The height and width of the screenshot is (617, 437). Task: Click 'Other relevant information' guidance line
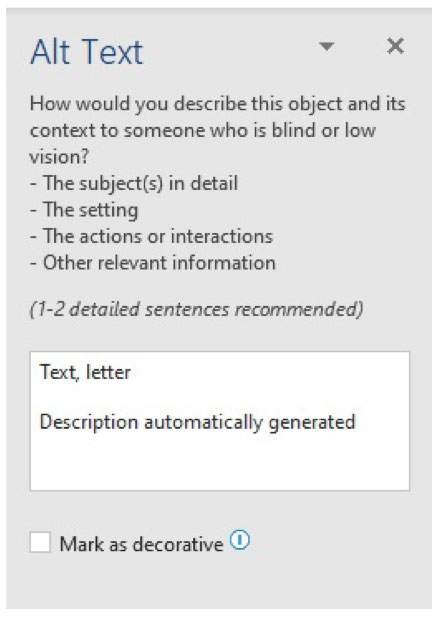[x=153, y=263]
